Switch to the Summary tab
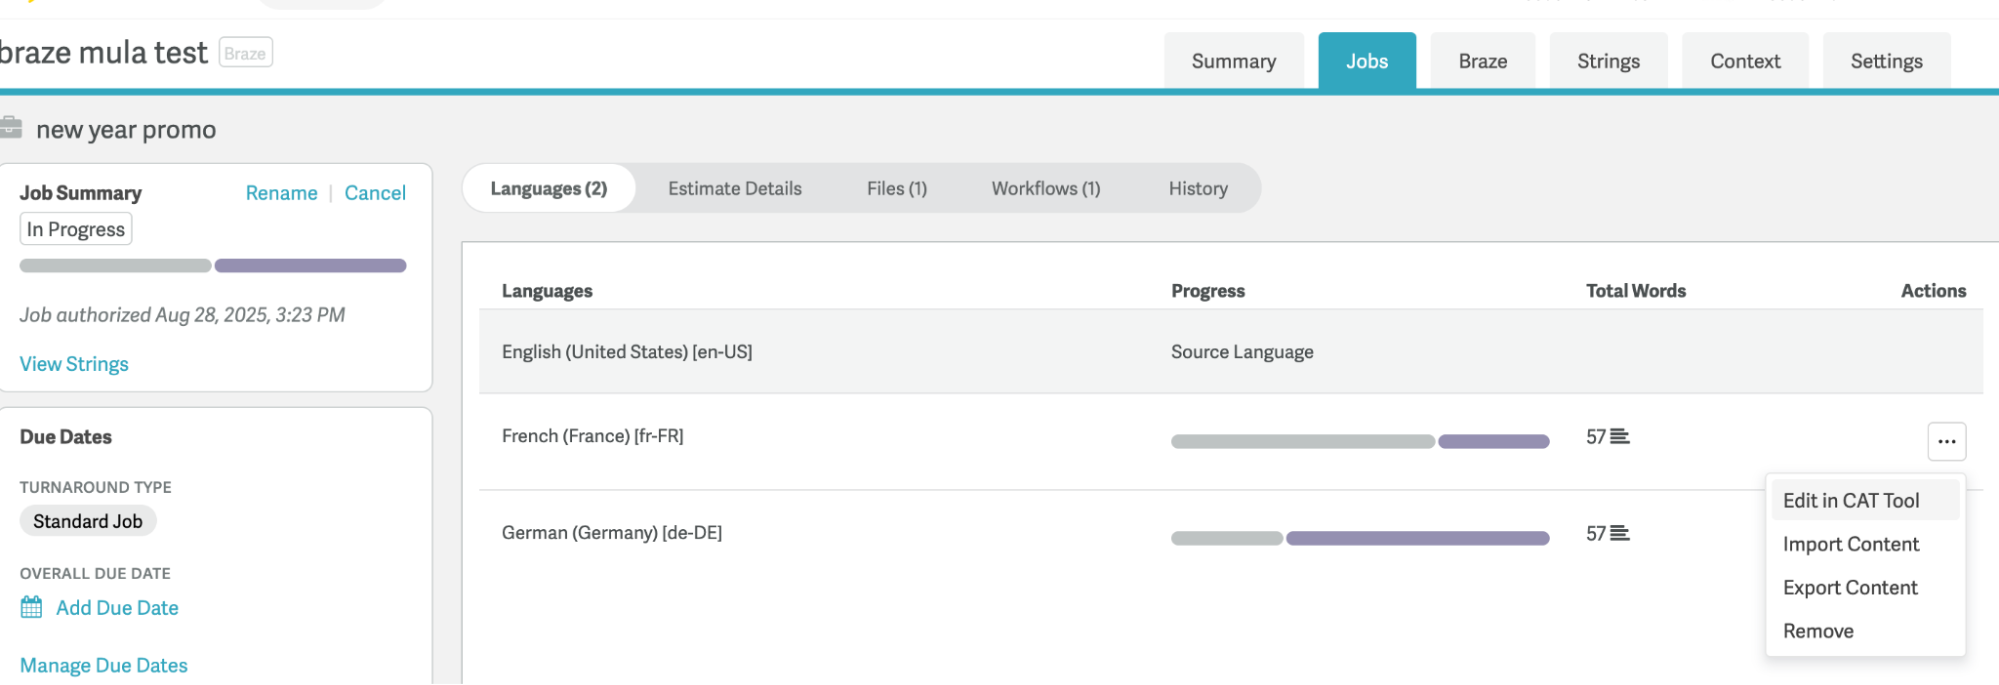This screenshot has height=685, width=1999. [1233, 61]
